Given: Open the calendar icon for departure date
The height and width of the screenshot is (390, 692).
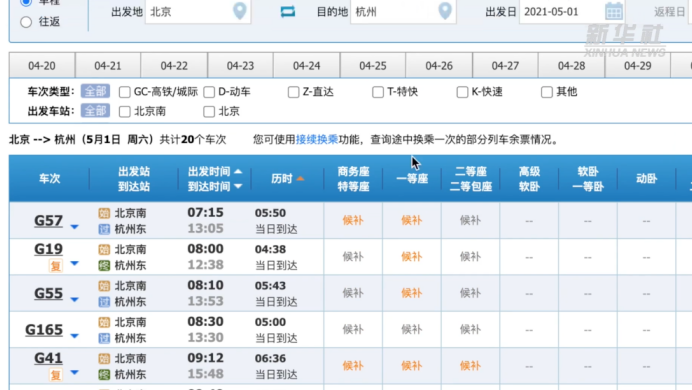Looking at the screenshot, I should click(x=613, y=11).
